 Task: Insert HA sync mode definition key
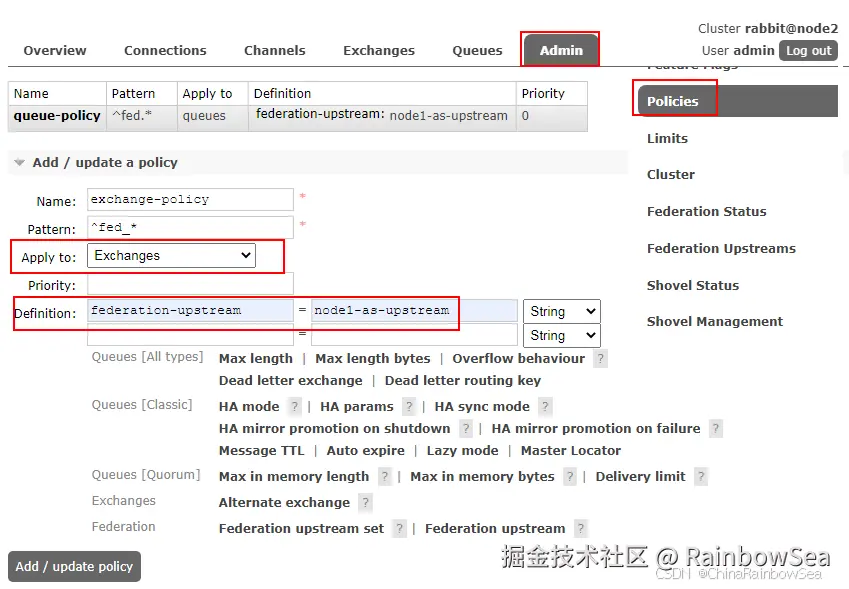tap(482, 407)
